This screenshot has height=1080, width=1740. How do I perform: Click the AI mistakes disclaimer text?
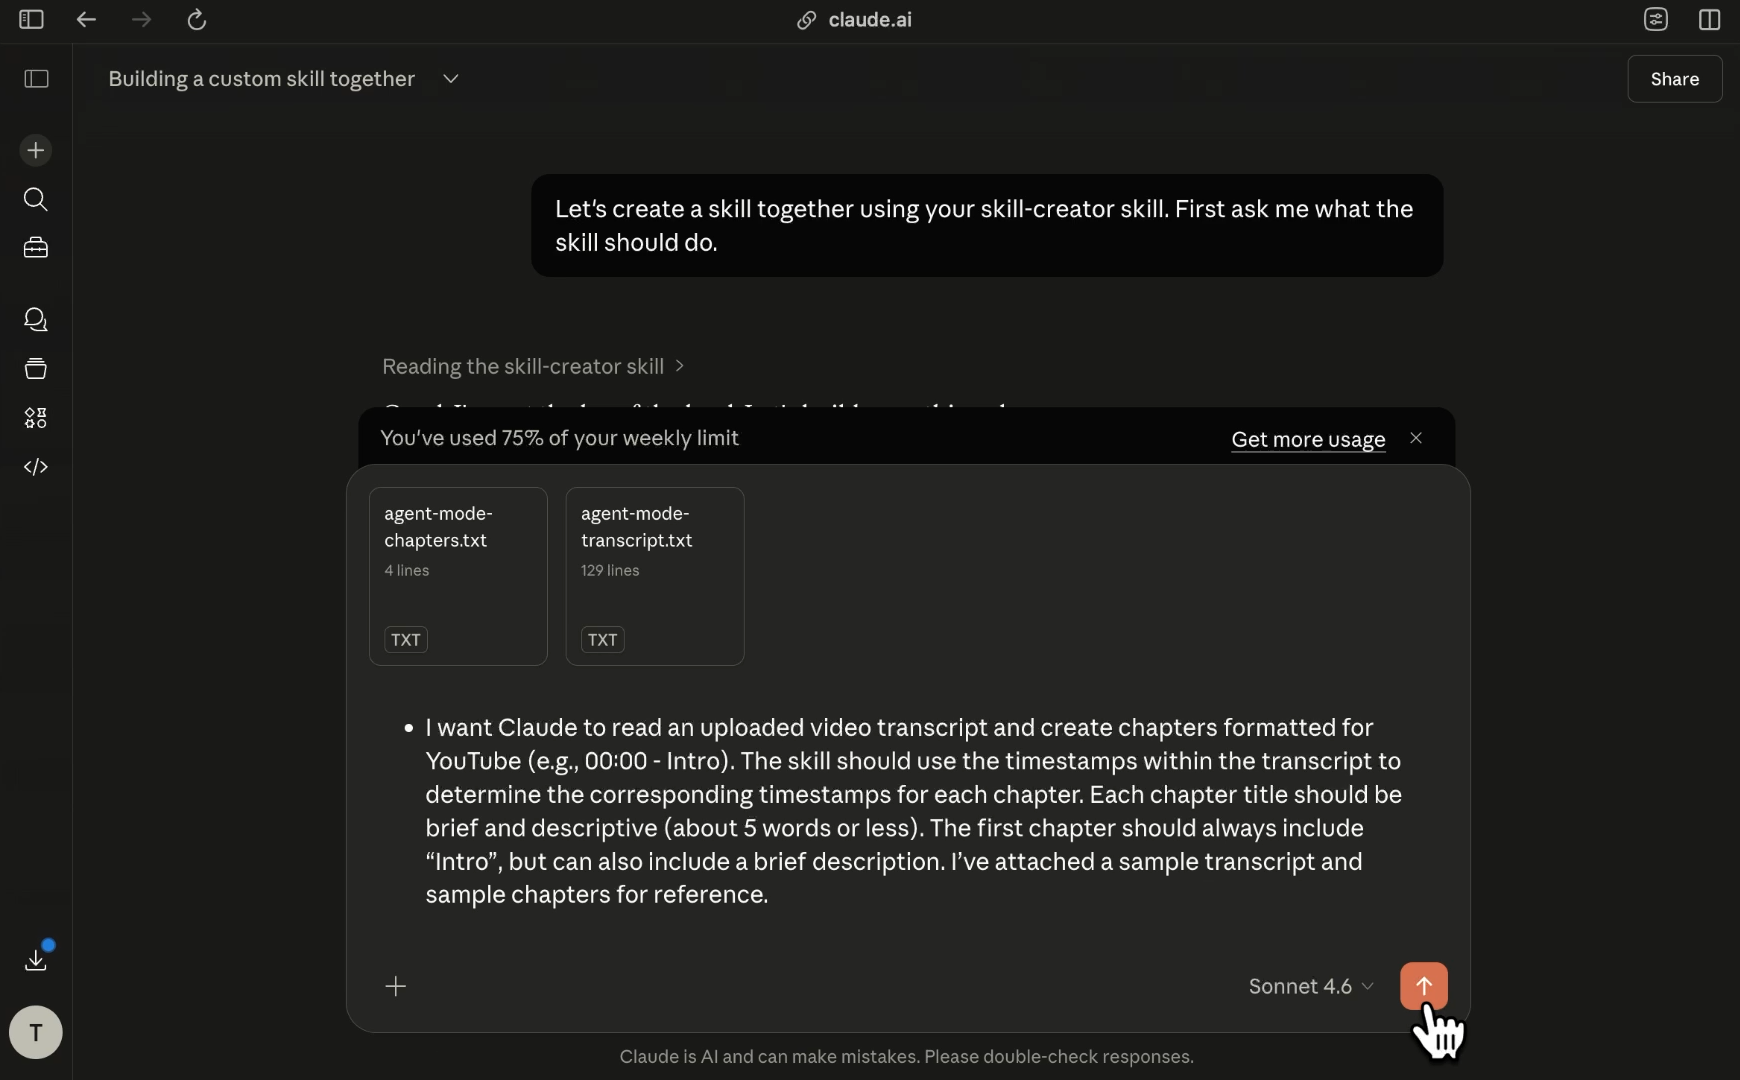[906, 1057]
